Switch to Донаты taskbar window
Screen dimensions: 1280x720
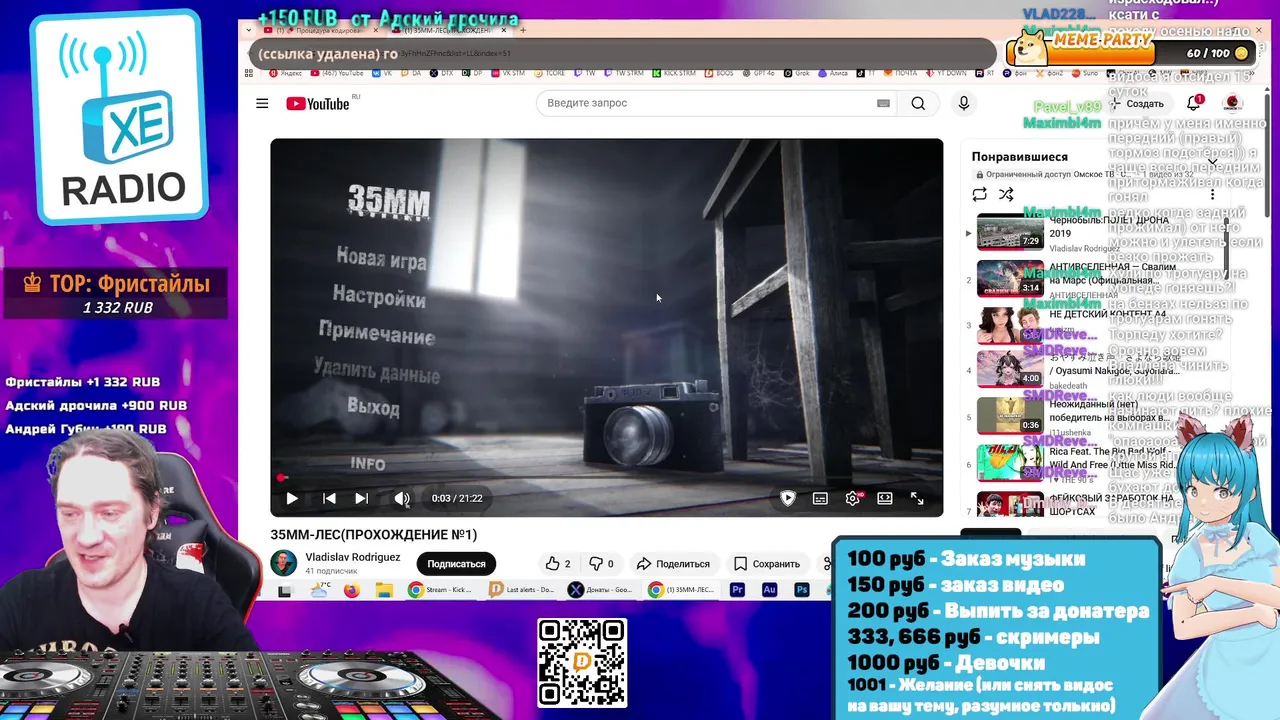point(601,590)
